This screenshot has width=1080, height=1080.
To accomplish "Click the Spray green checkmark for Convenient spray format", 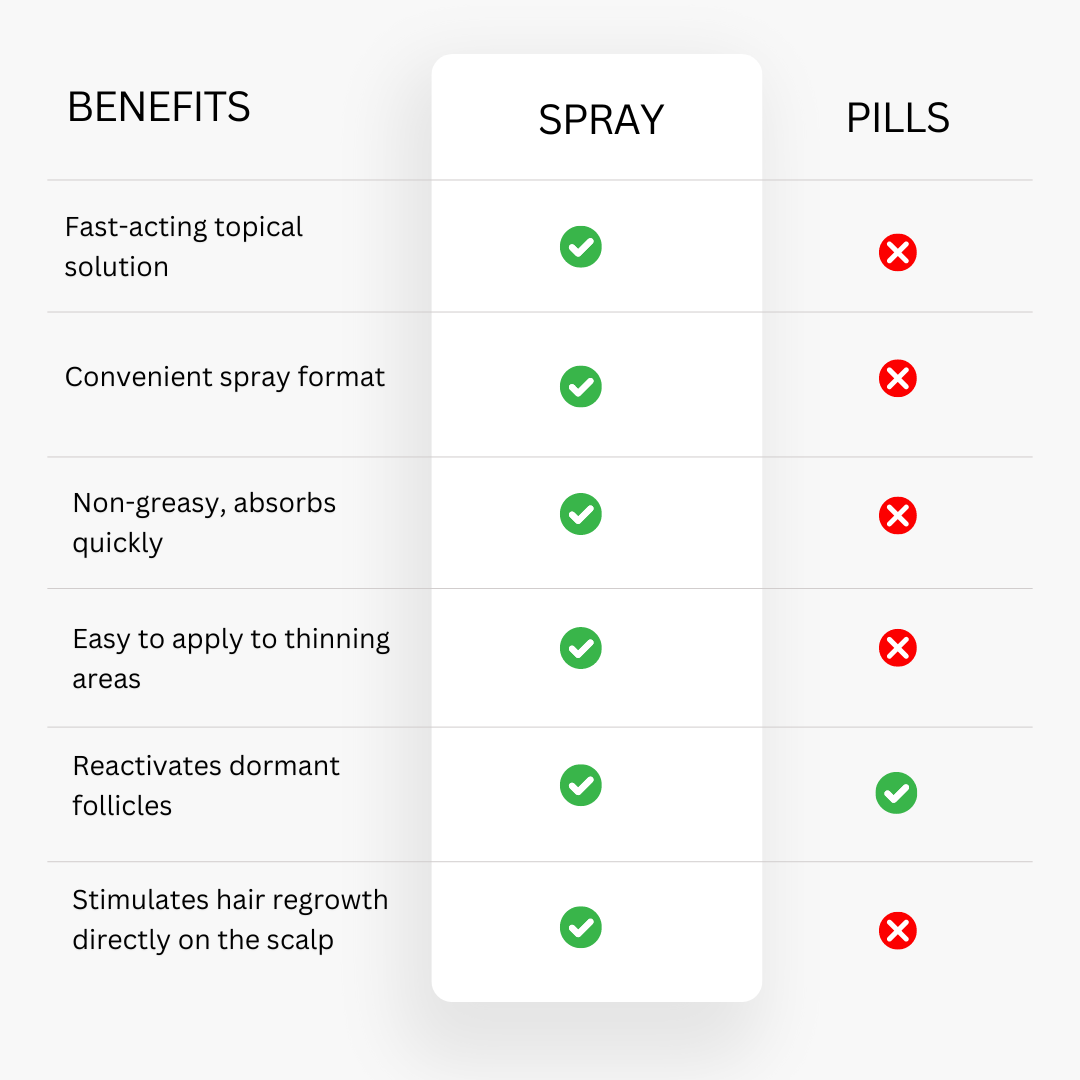I will [x=581, y=386].
